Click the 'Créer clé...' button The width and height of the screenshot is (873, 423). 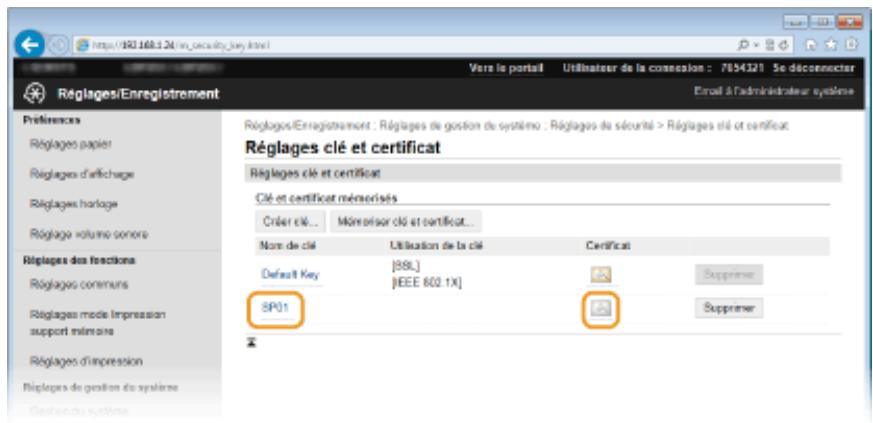tap(290, 222)
